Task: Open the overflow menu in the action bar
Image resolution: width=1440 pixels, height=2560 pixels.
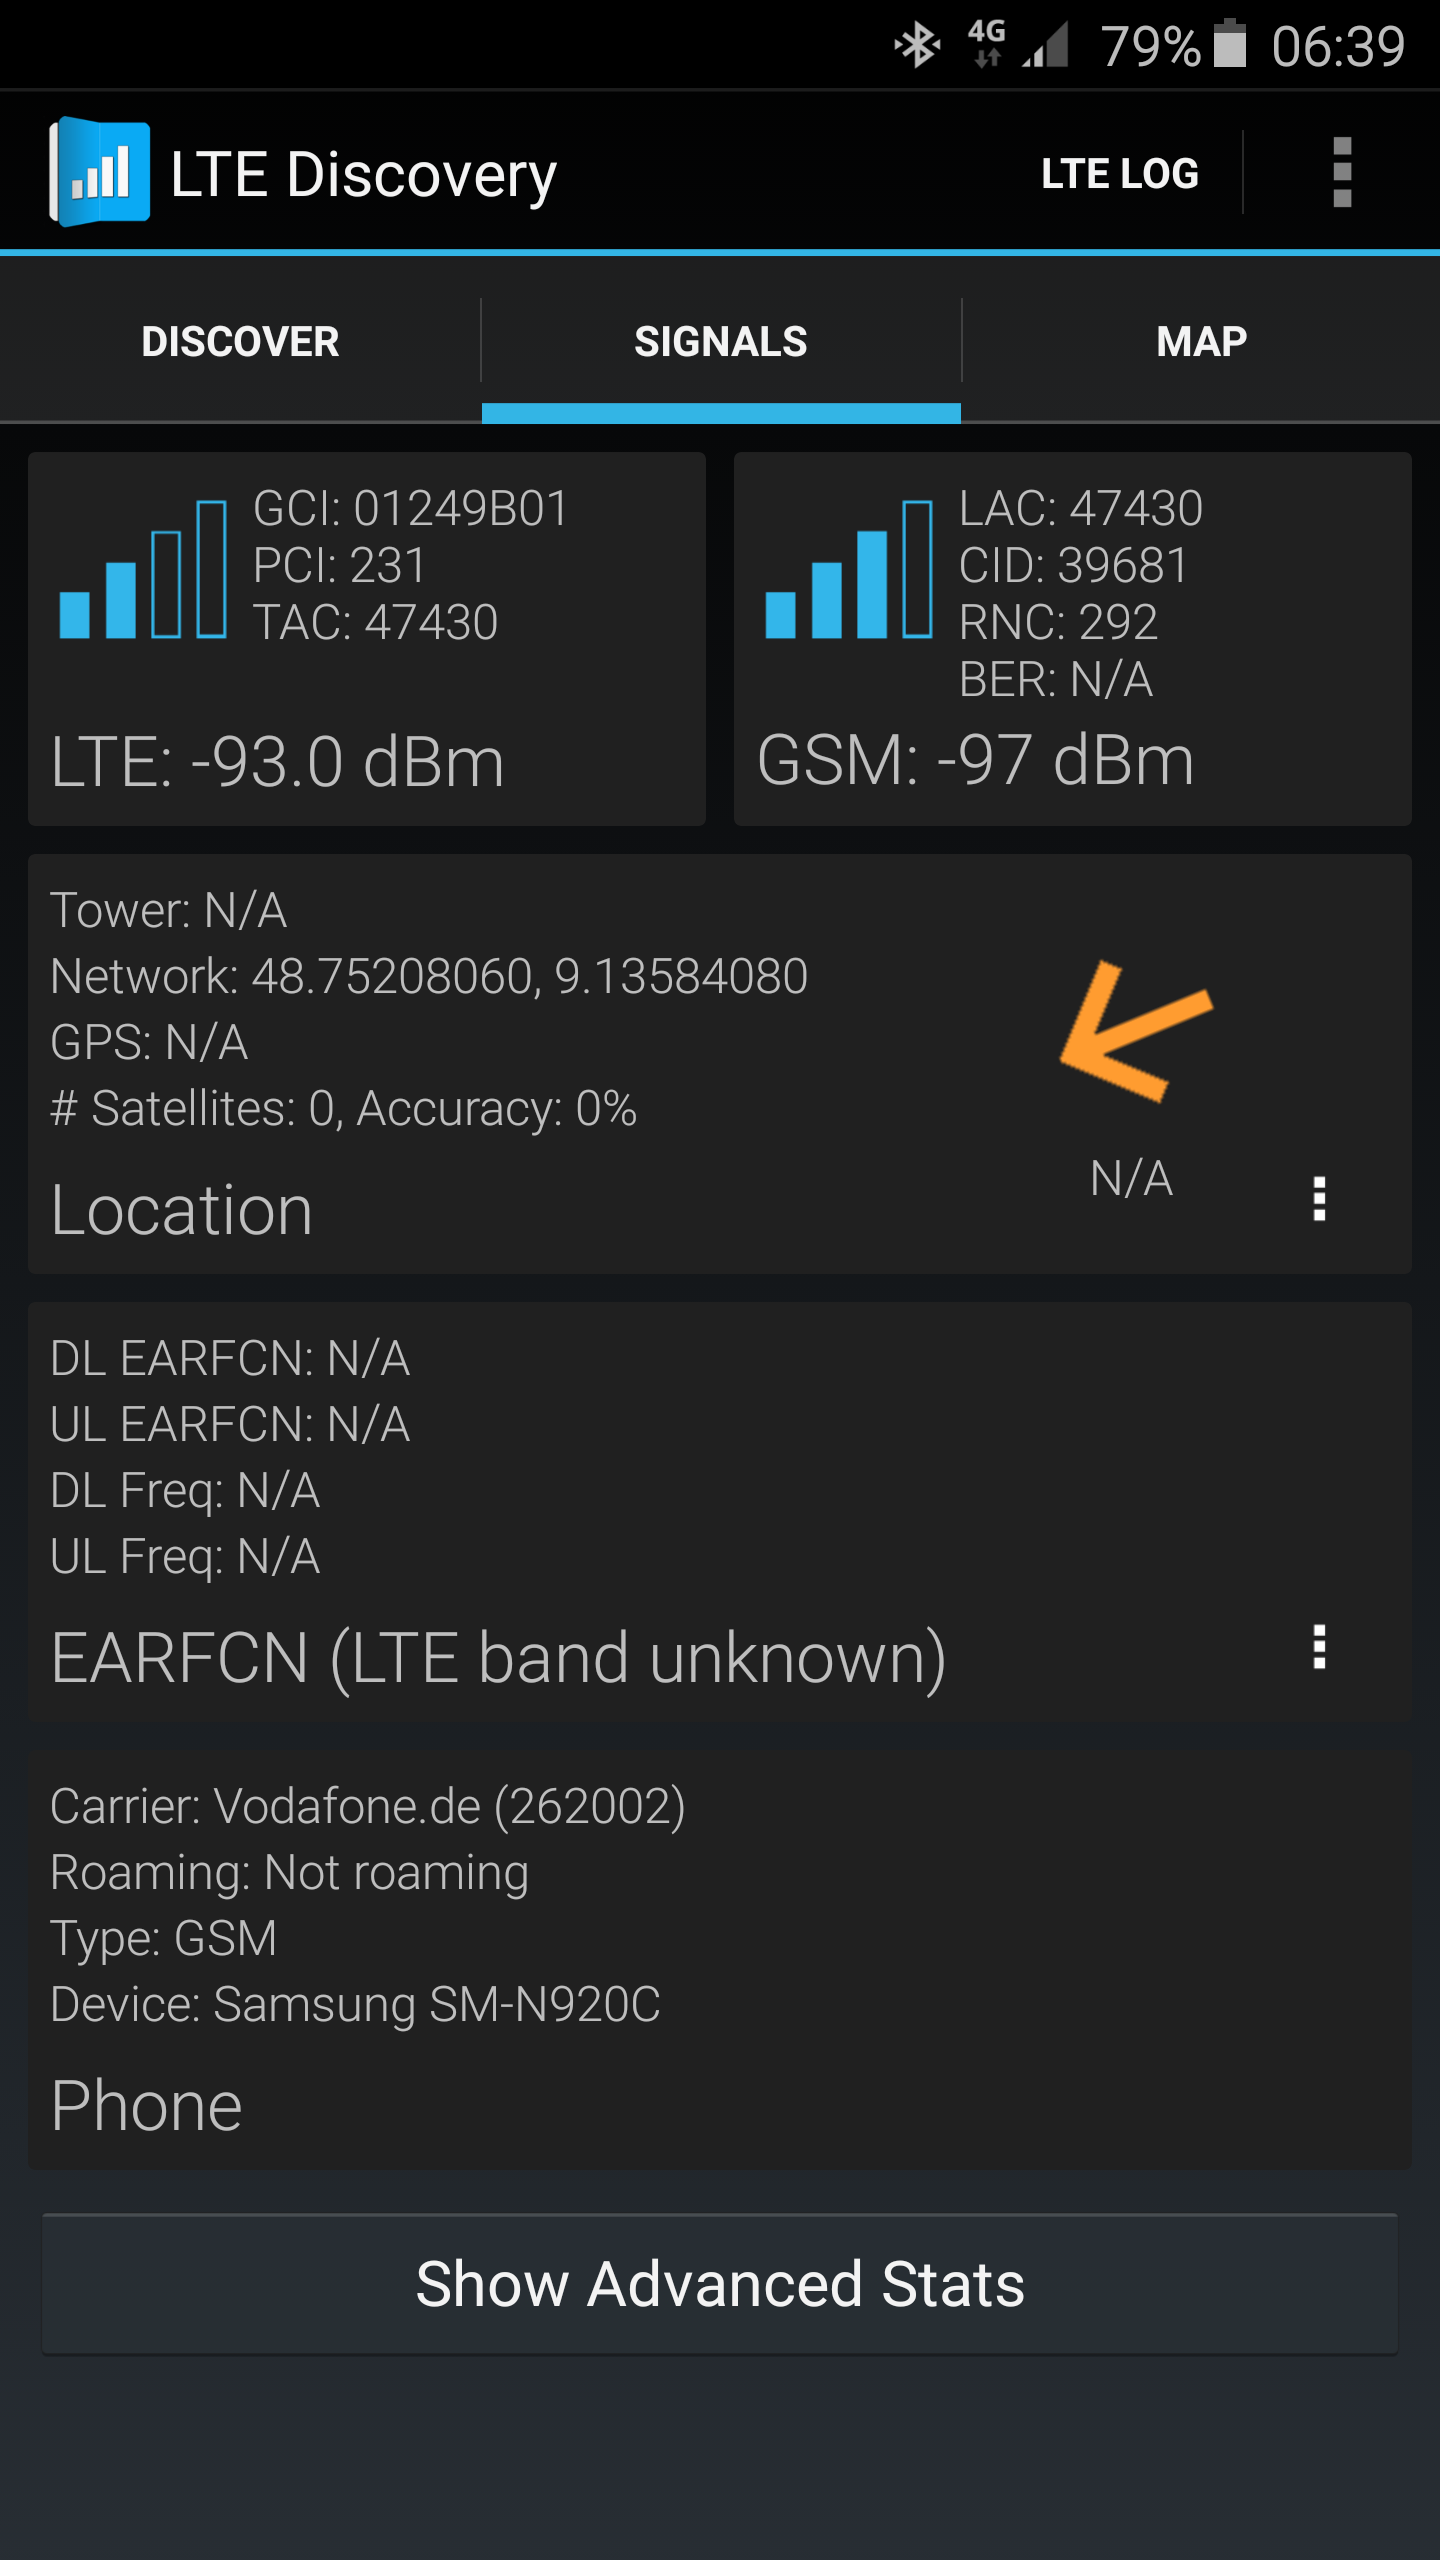Action: (x=1342, y=172)
